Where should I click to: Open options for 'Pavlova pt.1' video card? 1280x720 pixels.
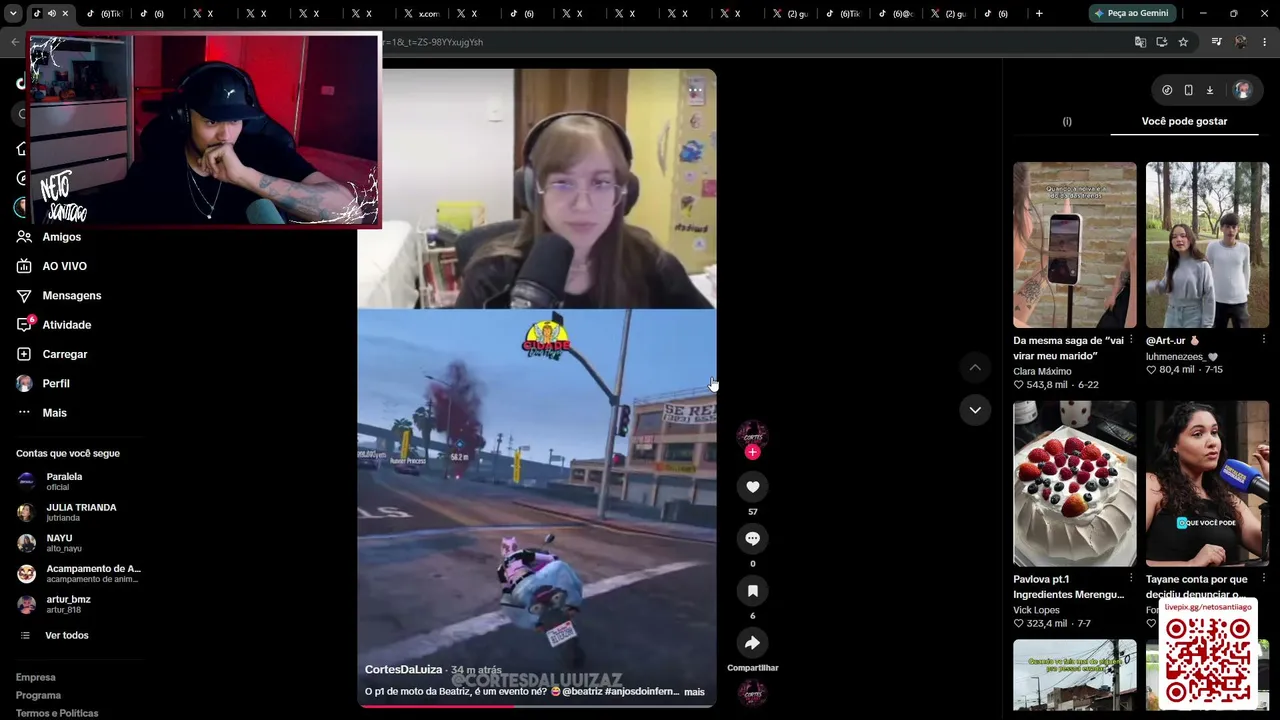tap(1131, 578)
